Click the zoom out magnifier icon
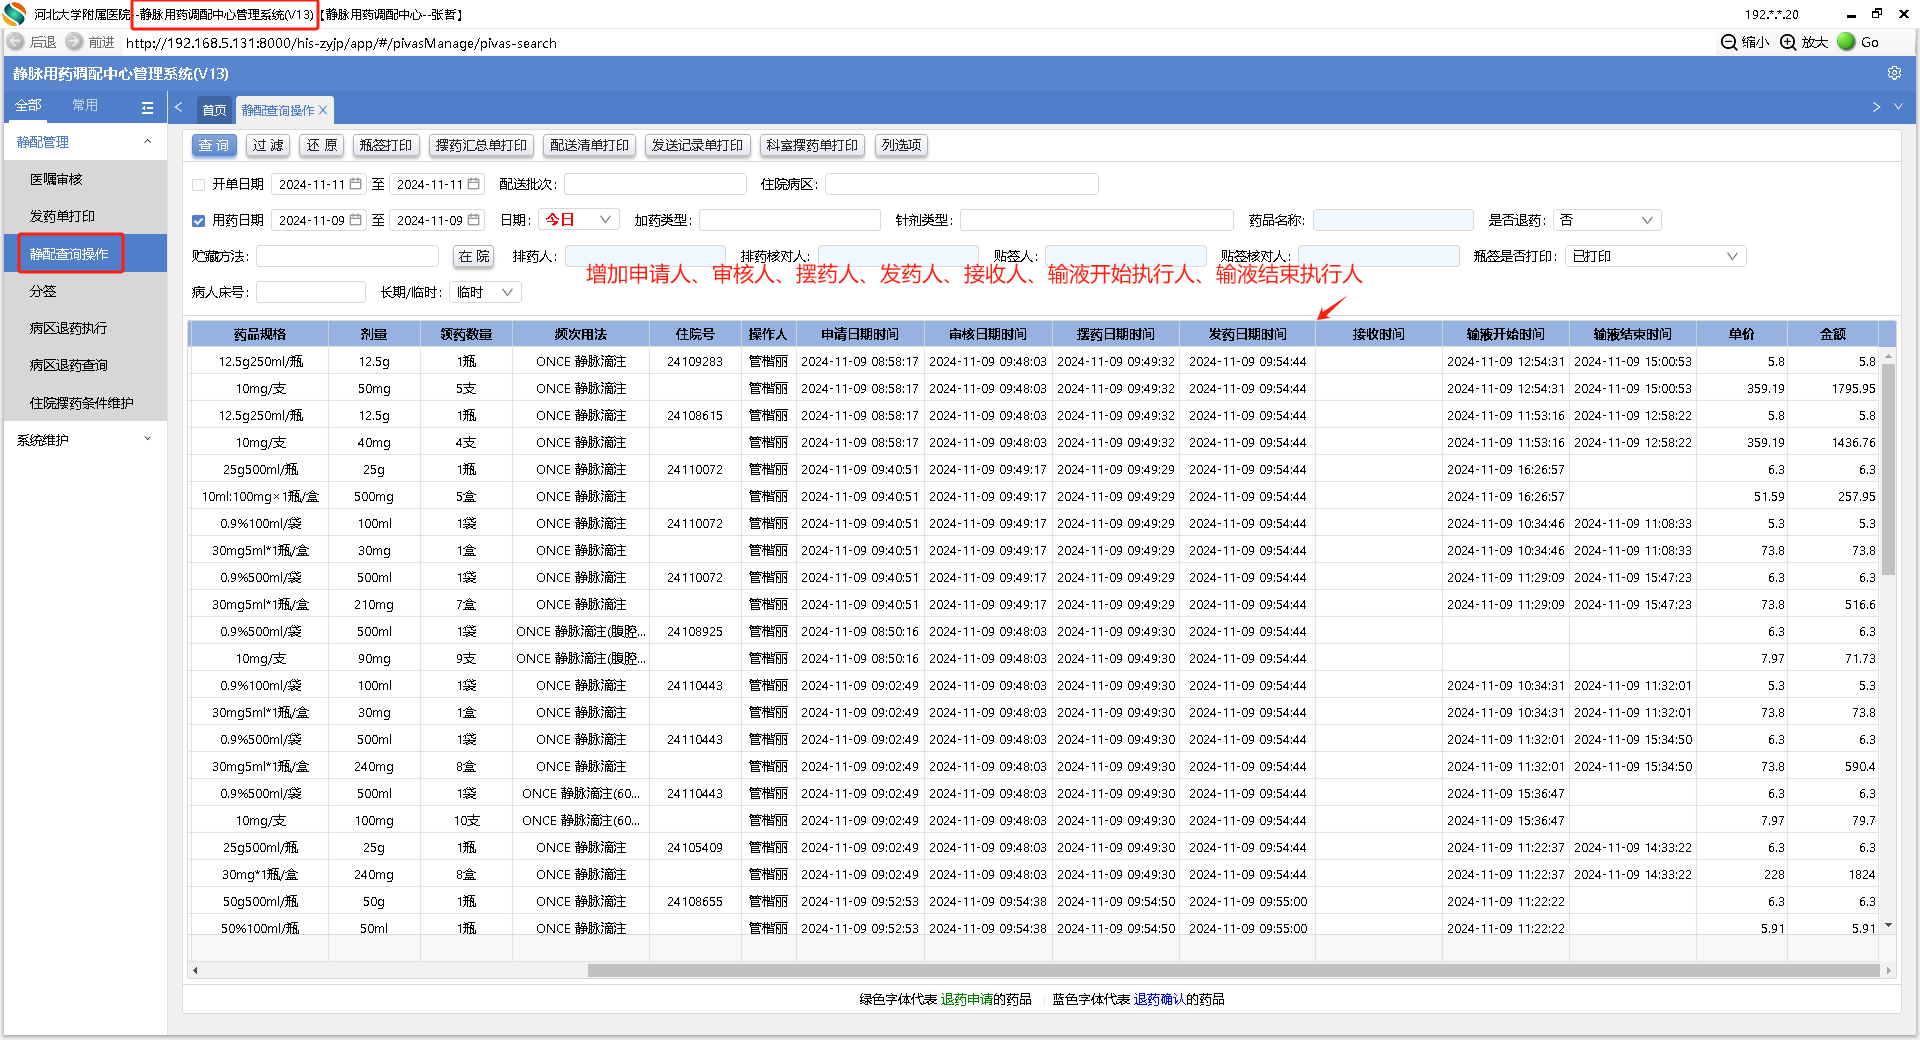 (x=1729, y=42)
